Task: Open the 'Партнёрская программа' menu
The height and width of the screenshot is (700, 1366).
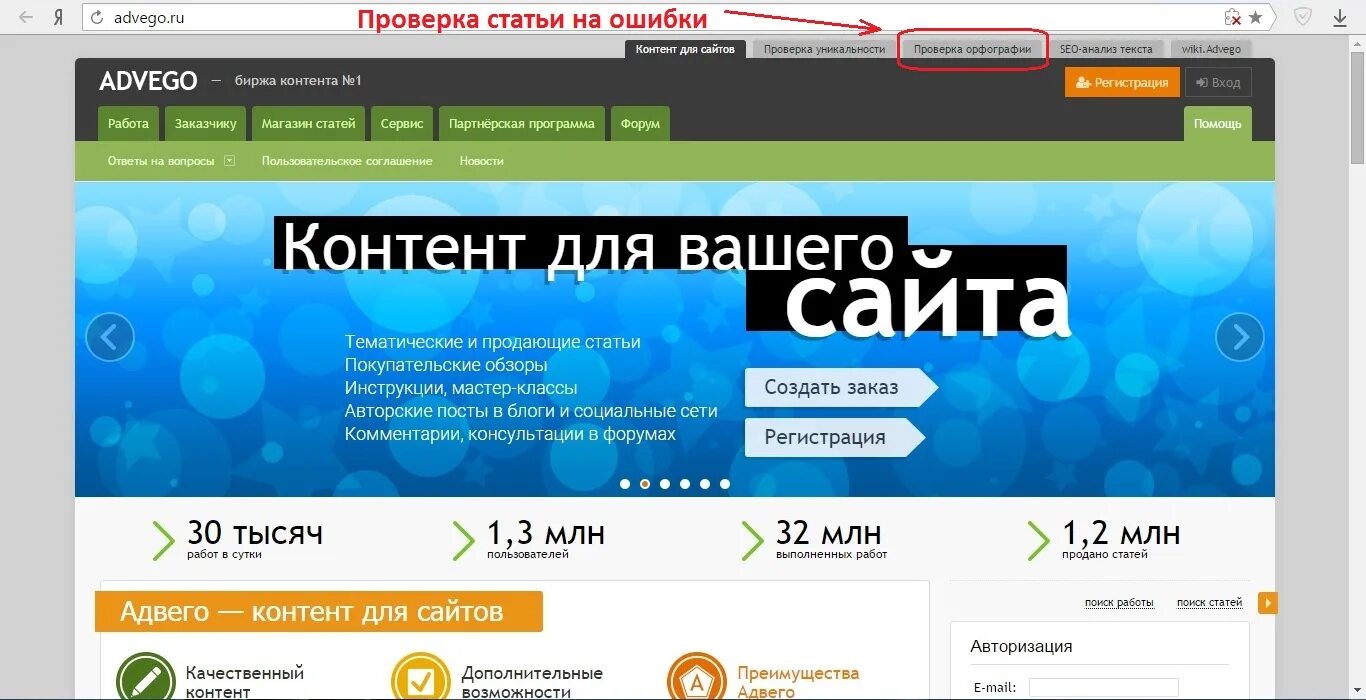Action: tap(522, 124)
